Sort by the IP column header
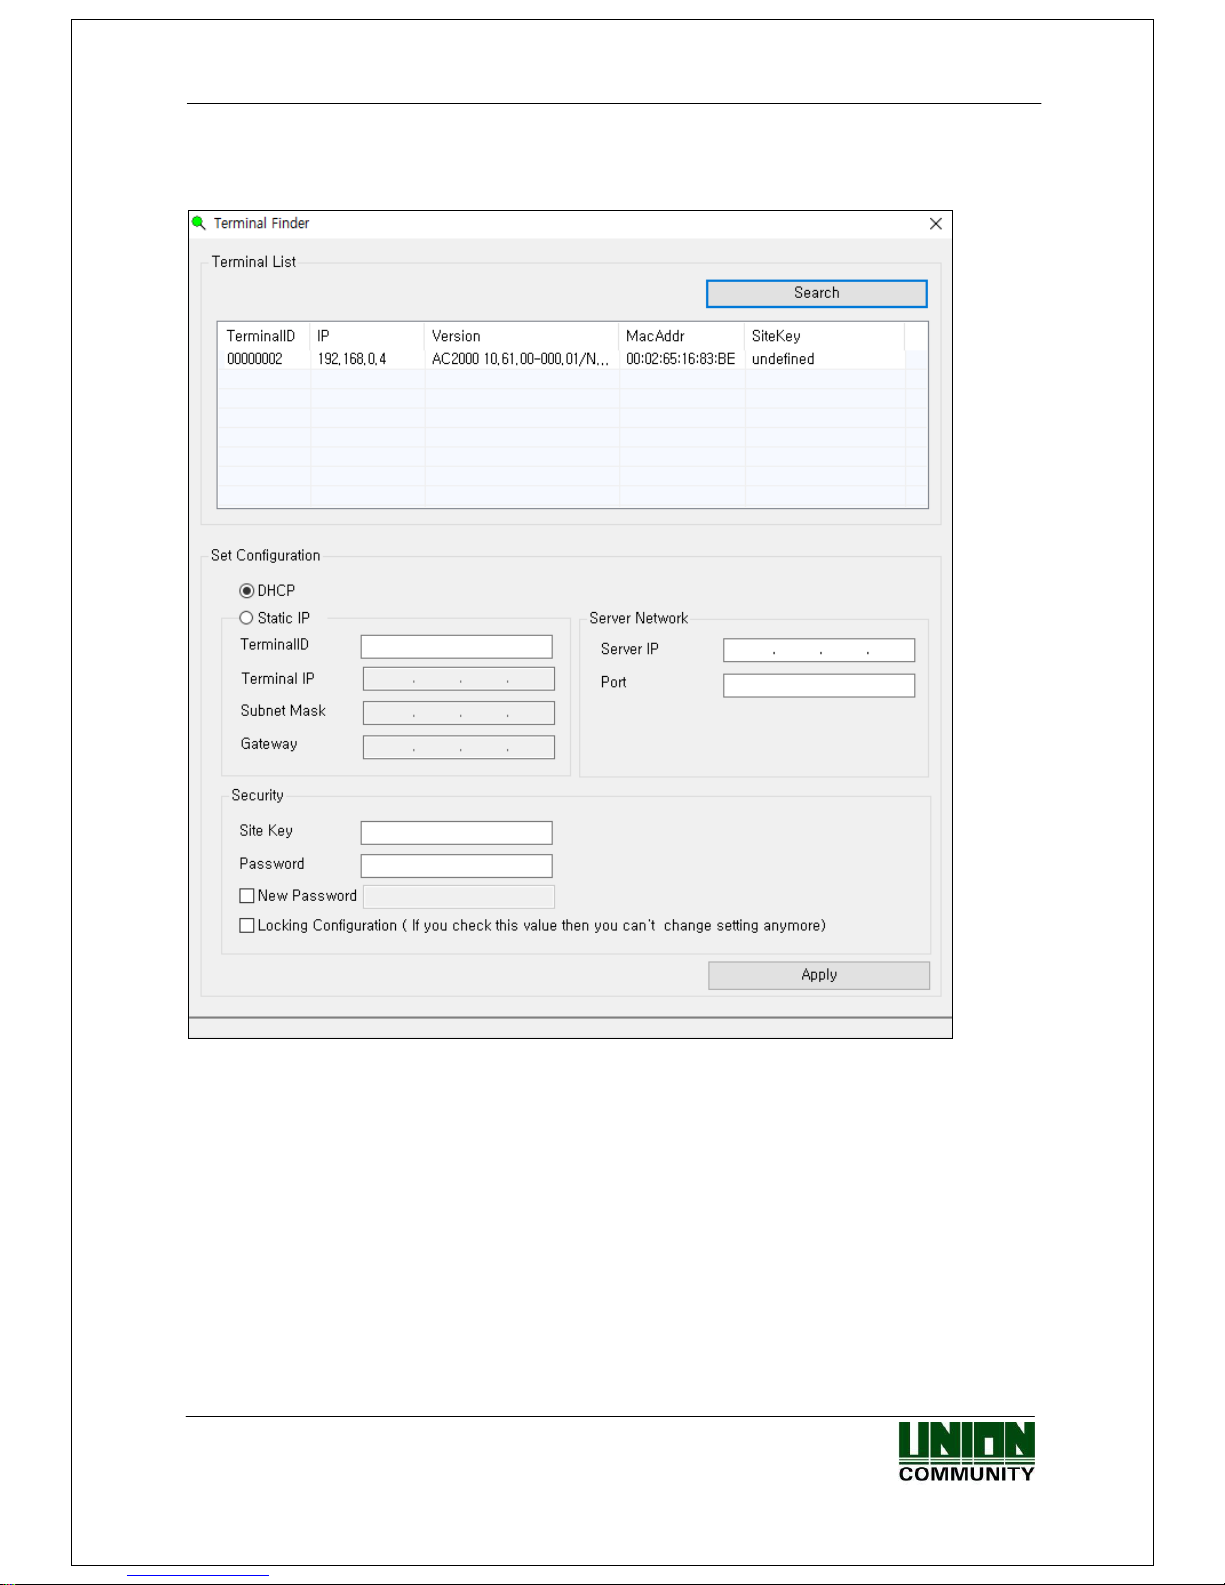The image size is (1225, 1585). click(323, 336)
